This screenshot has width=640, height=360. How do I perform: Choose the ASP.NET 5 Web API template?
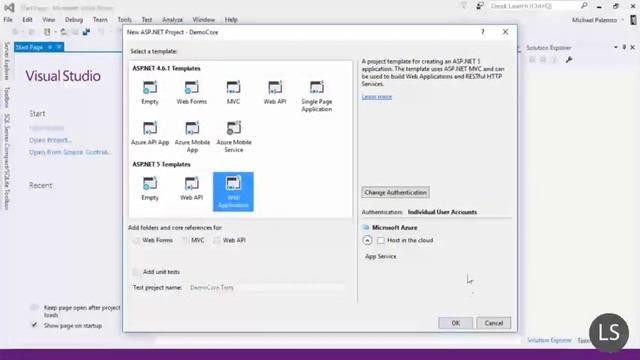click(x=191, y=188)
